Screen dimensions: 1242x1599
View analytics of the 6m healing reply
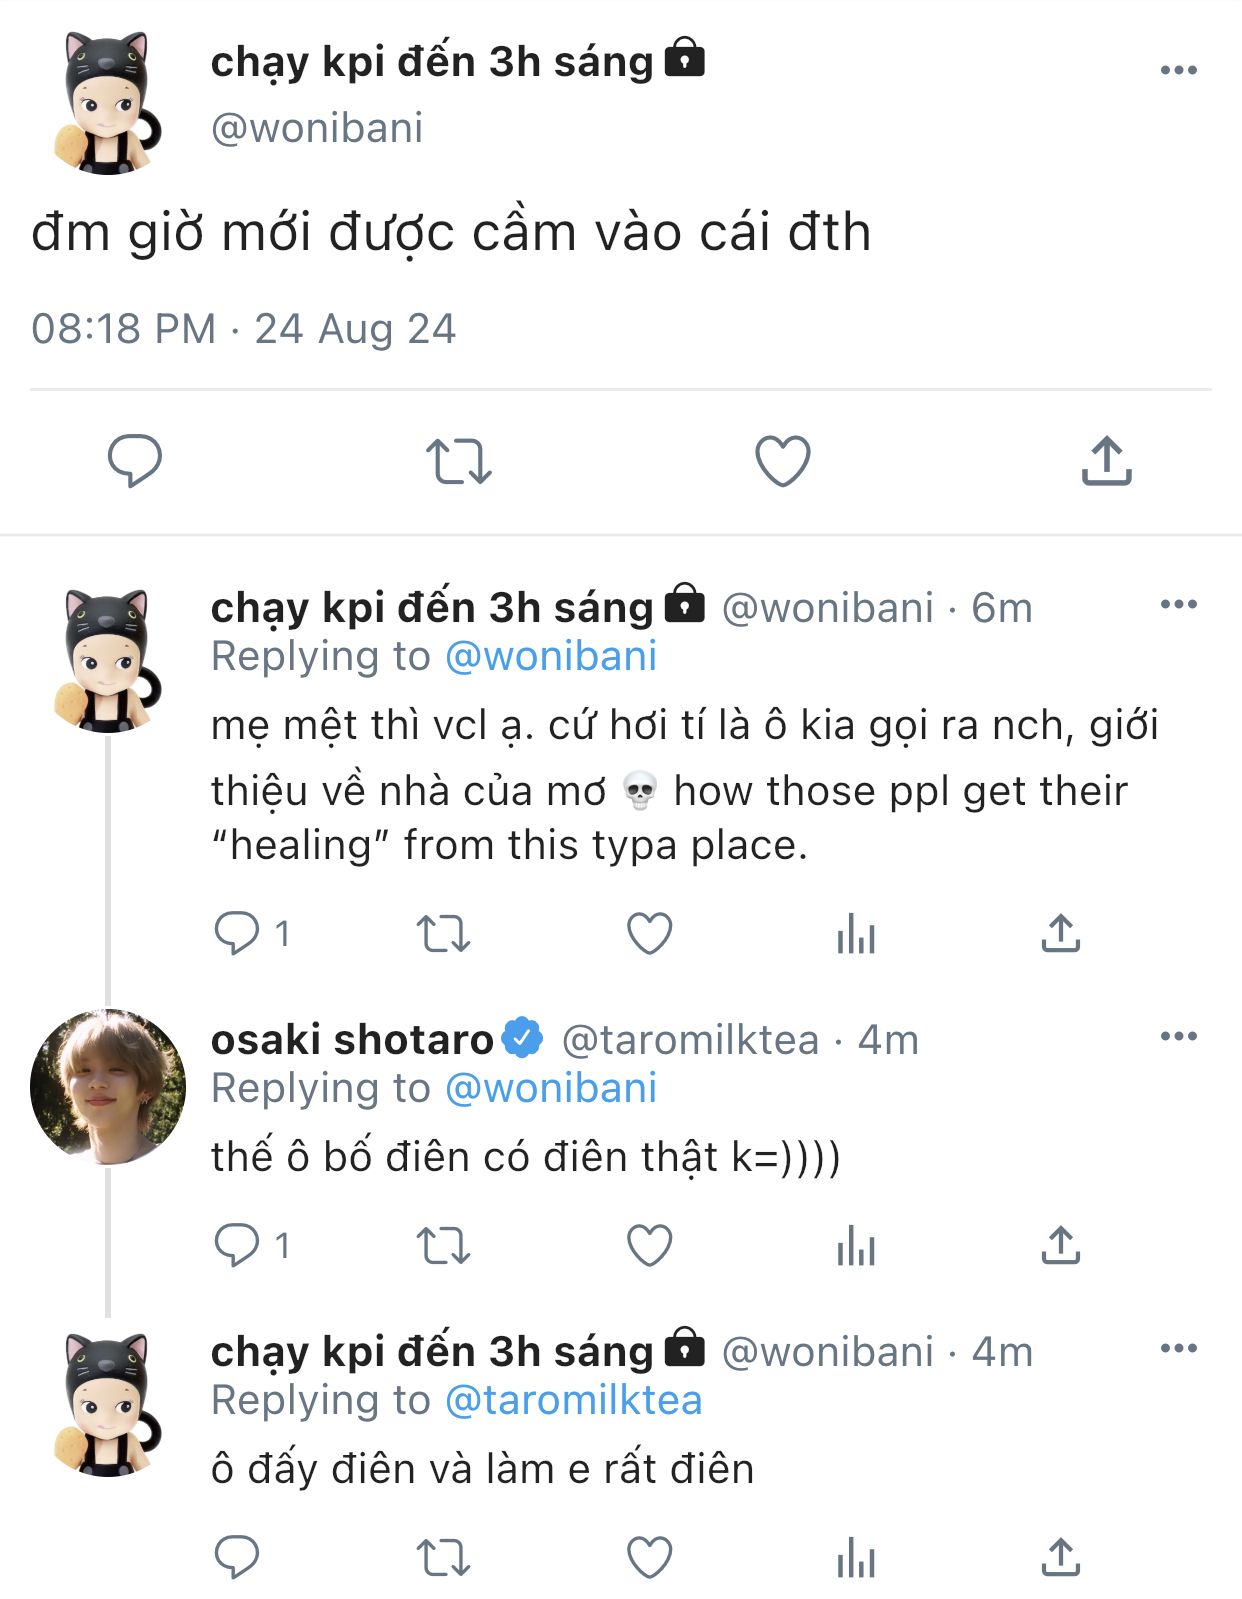tap(855, 934)
